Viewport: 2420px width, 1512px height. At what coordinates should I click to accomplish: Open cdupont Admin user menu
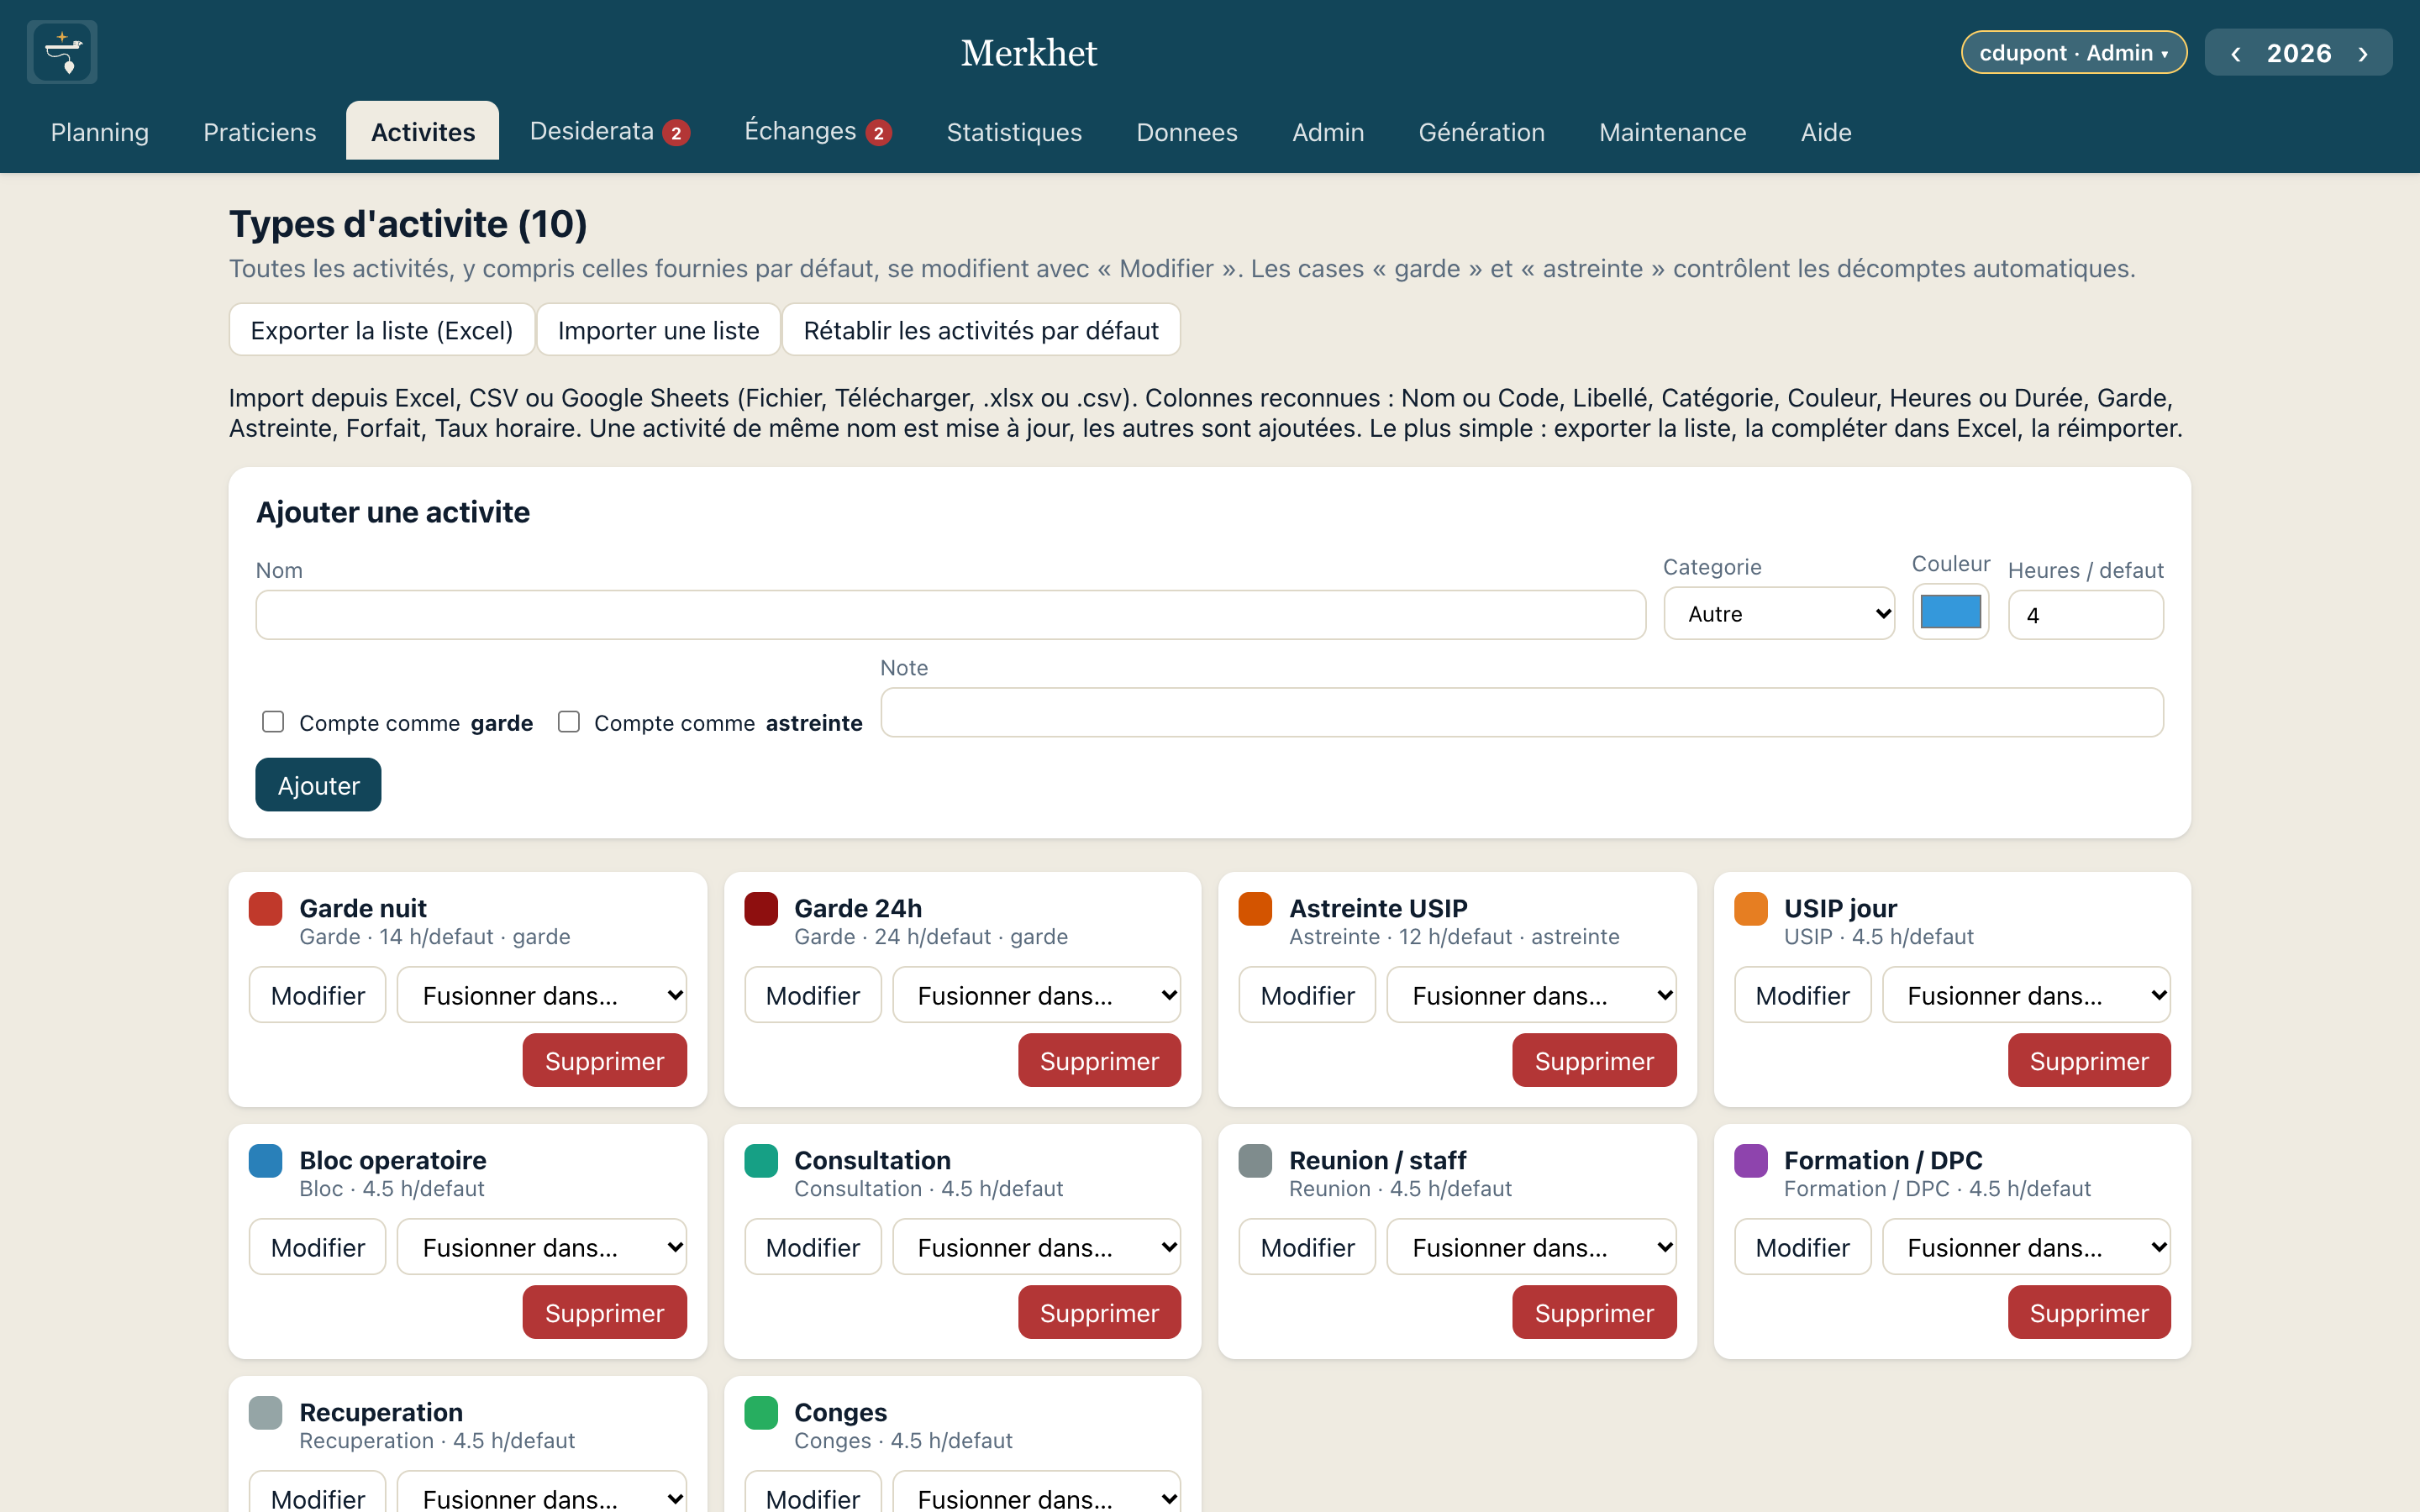[2074, 53]
